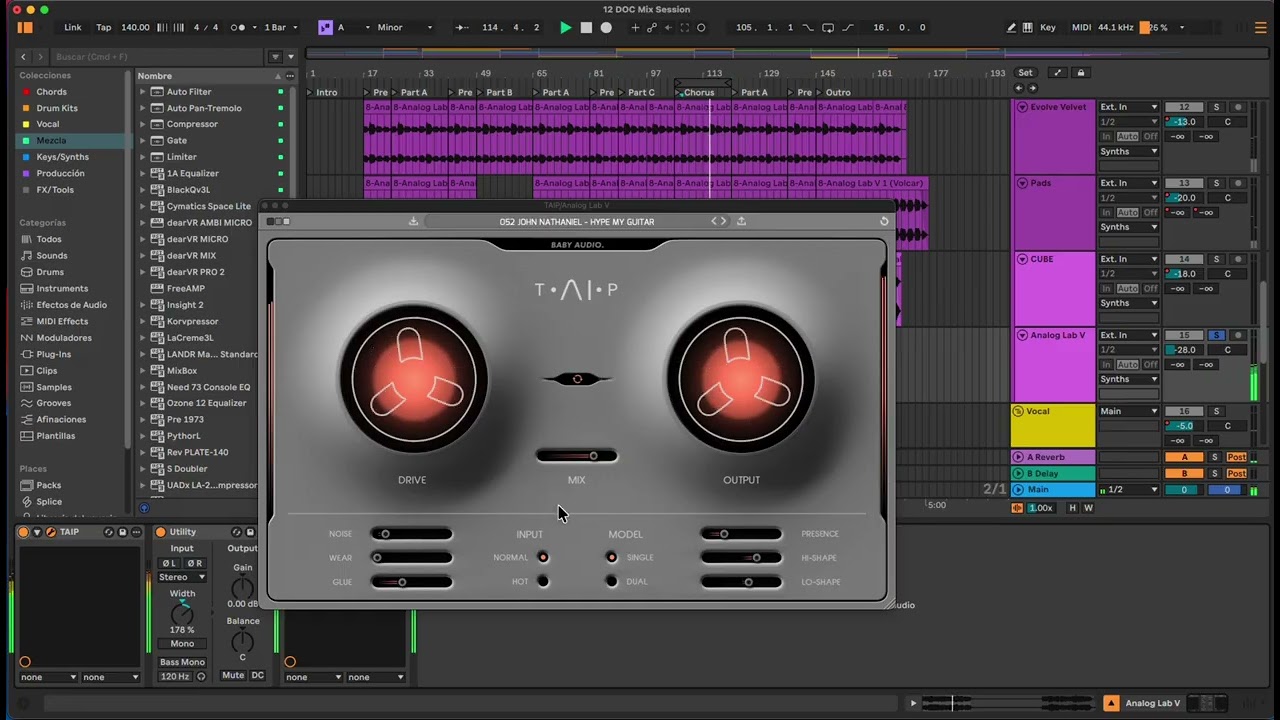Viewport: 1280px width, 720px height.
Task: Click the Key button in the top bar
Action: (x=1048, y=28)
